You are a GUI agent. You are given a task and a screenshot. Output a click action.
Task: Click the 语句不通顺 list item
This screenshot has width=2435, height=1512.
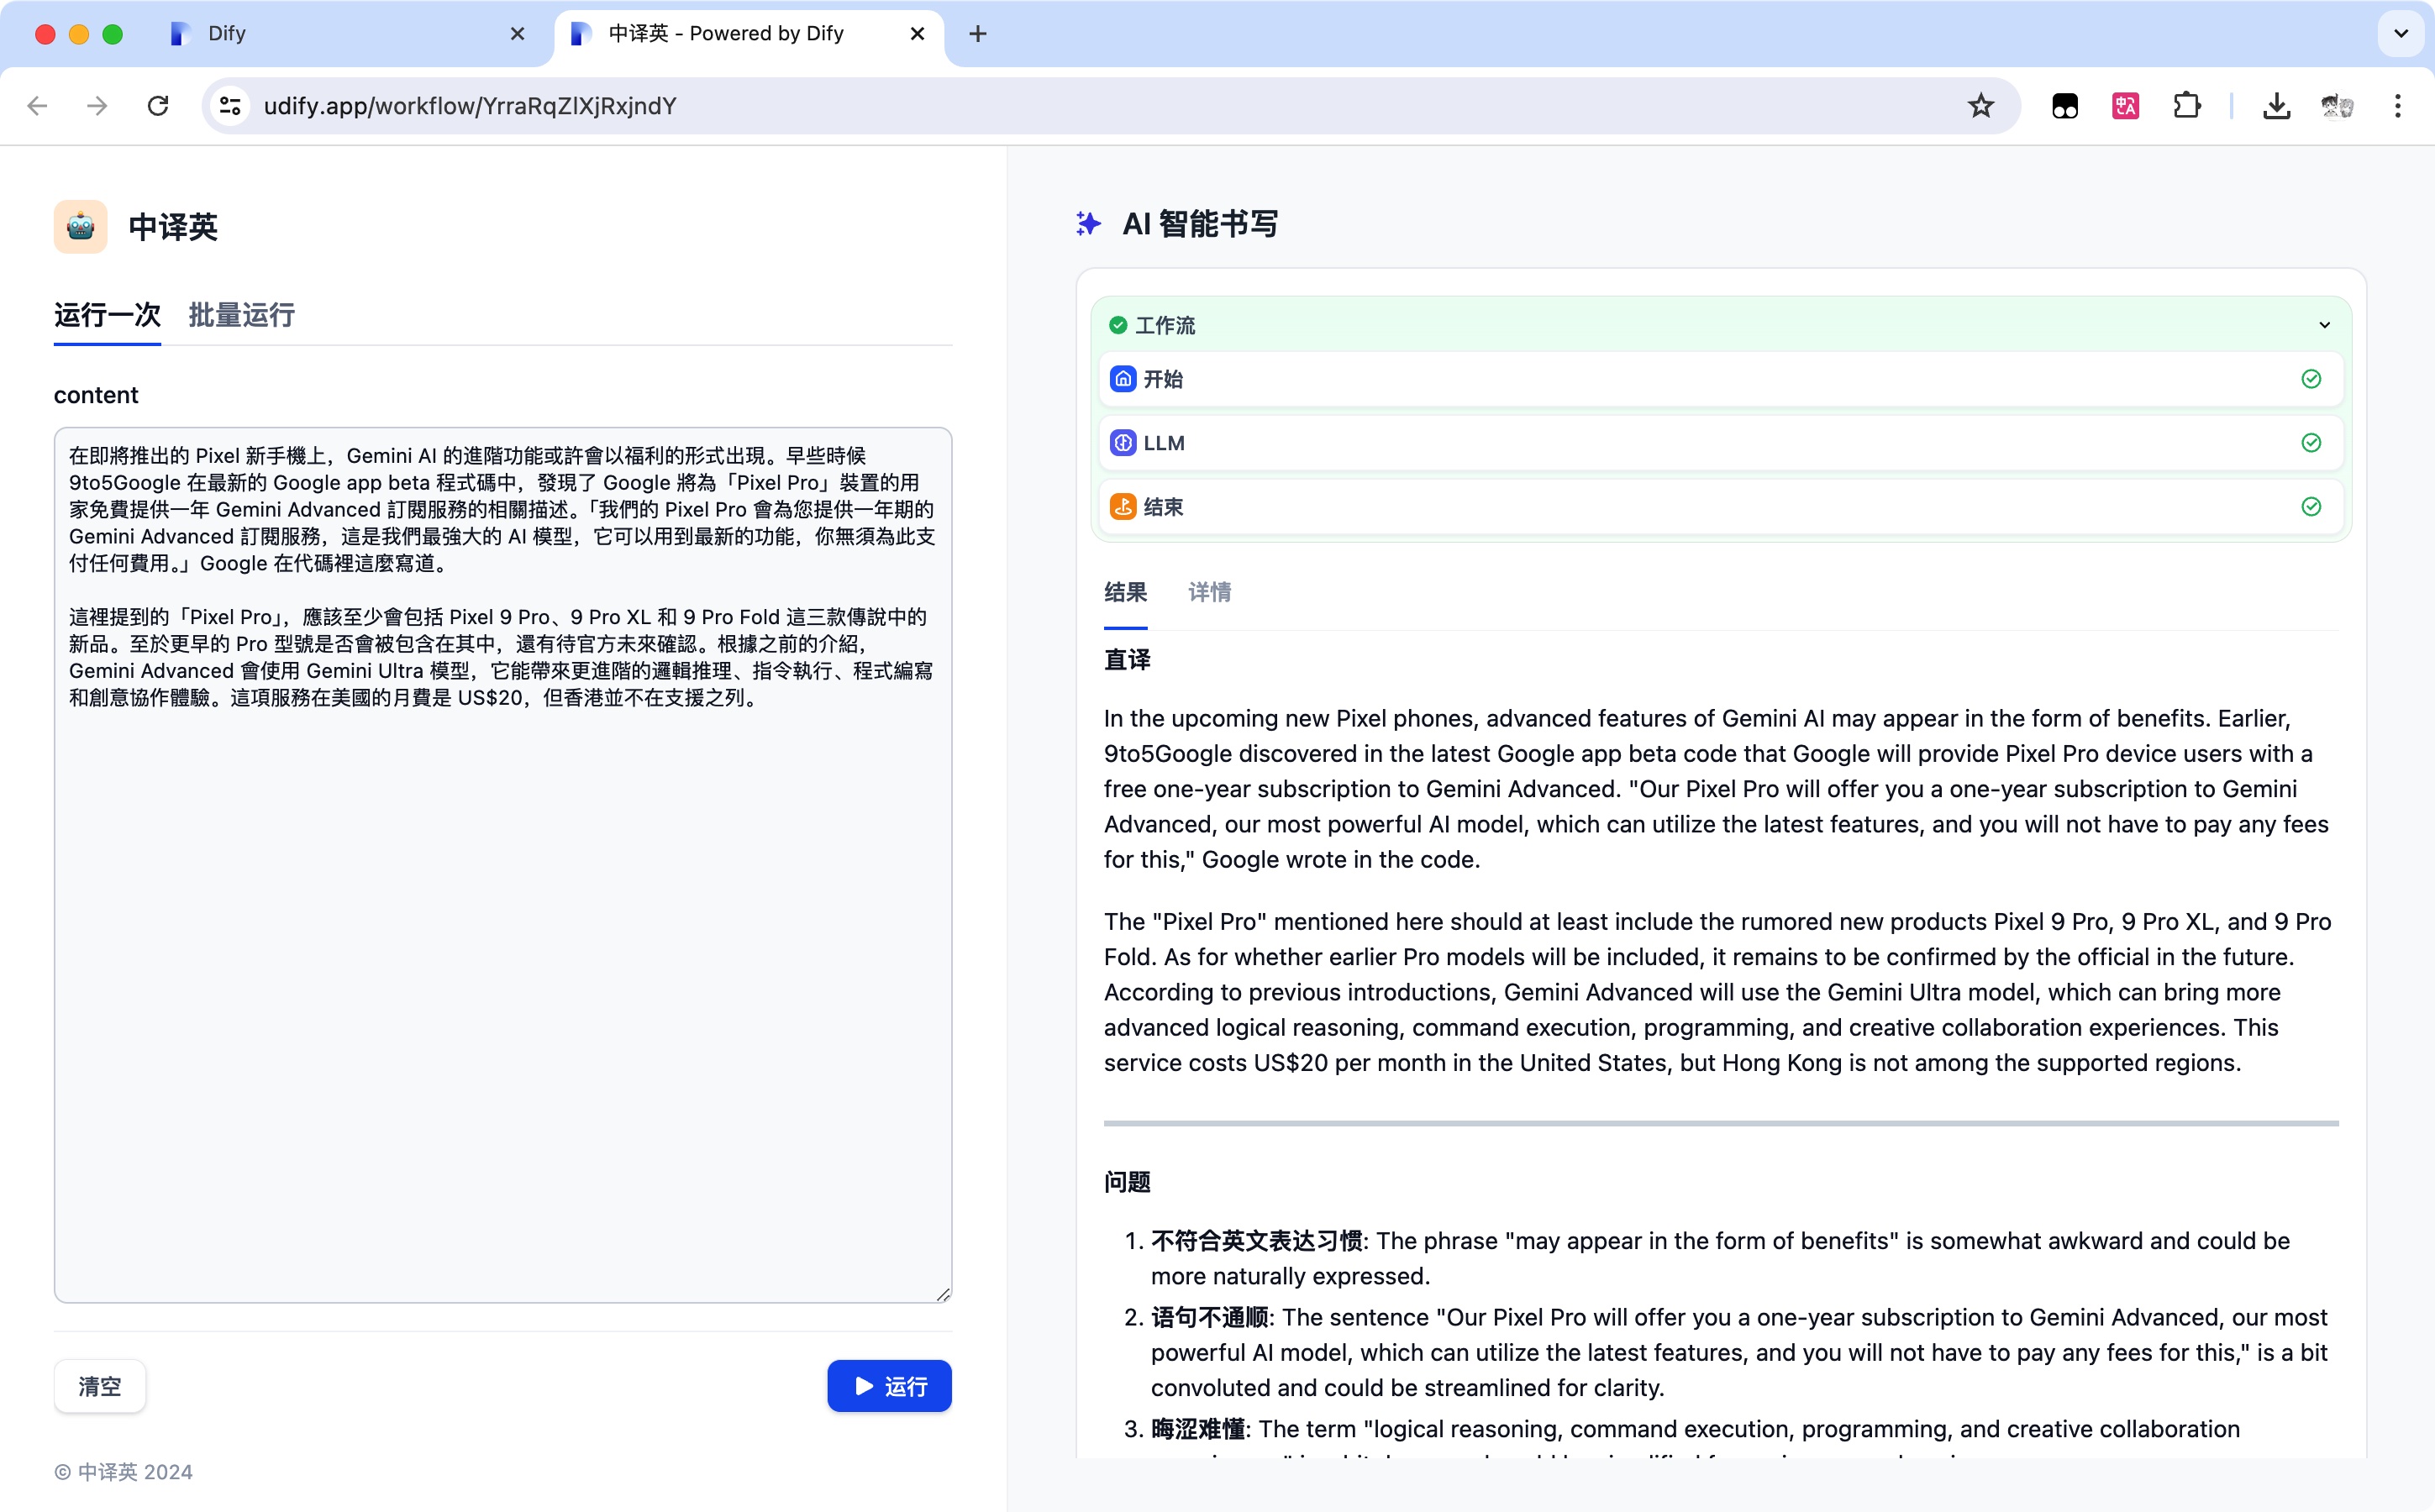[x=1740, y=1352]
